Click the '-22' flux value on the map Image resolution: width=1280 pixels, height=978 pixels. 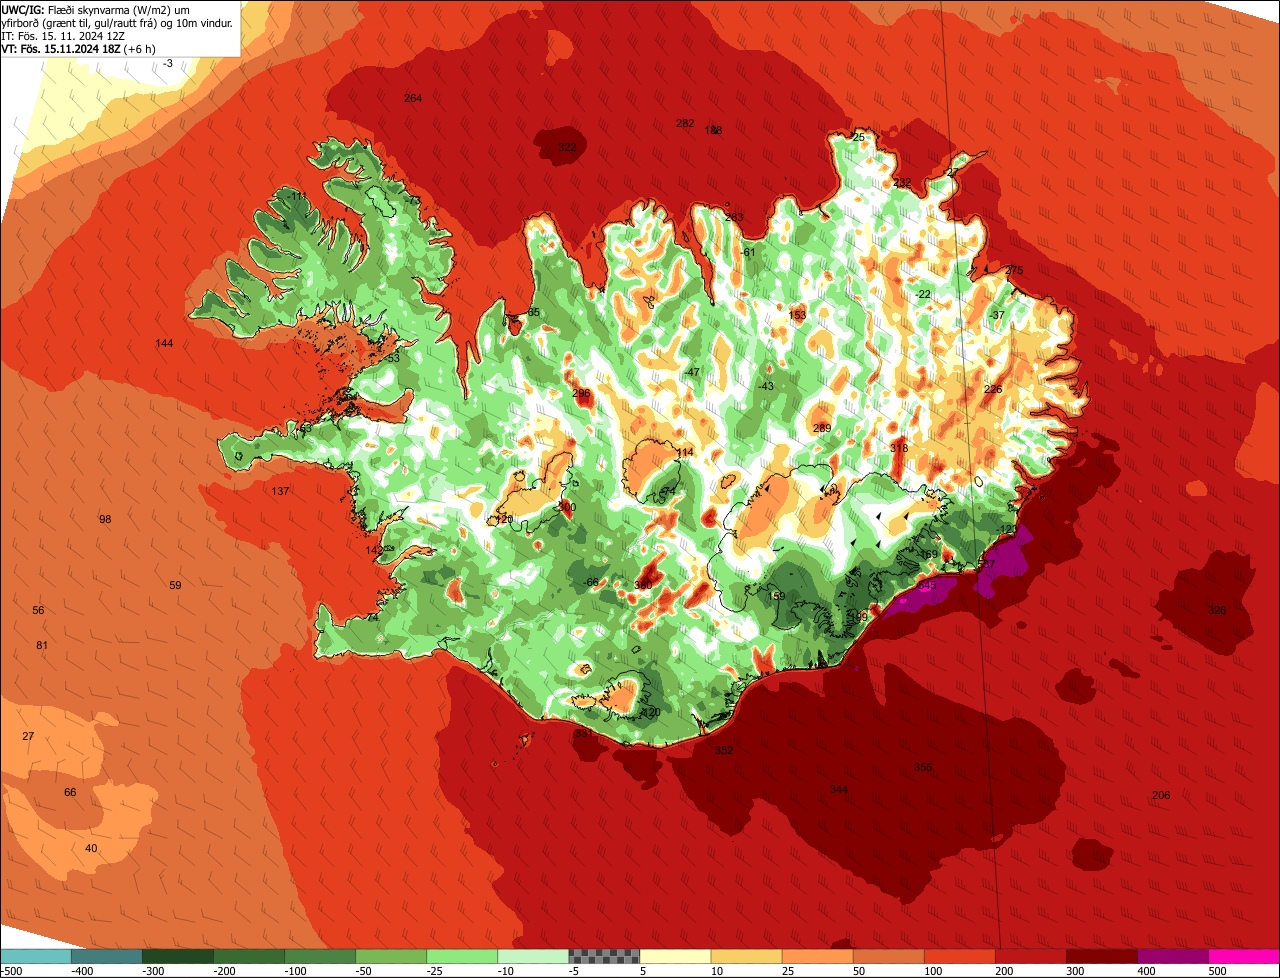click(x=923, y=294)
